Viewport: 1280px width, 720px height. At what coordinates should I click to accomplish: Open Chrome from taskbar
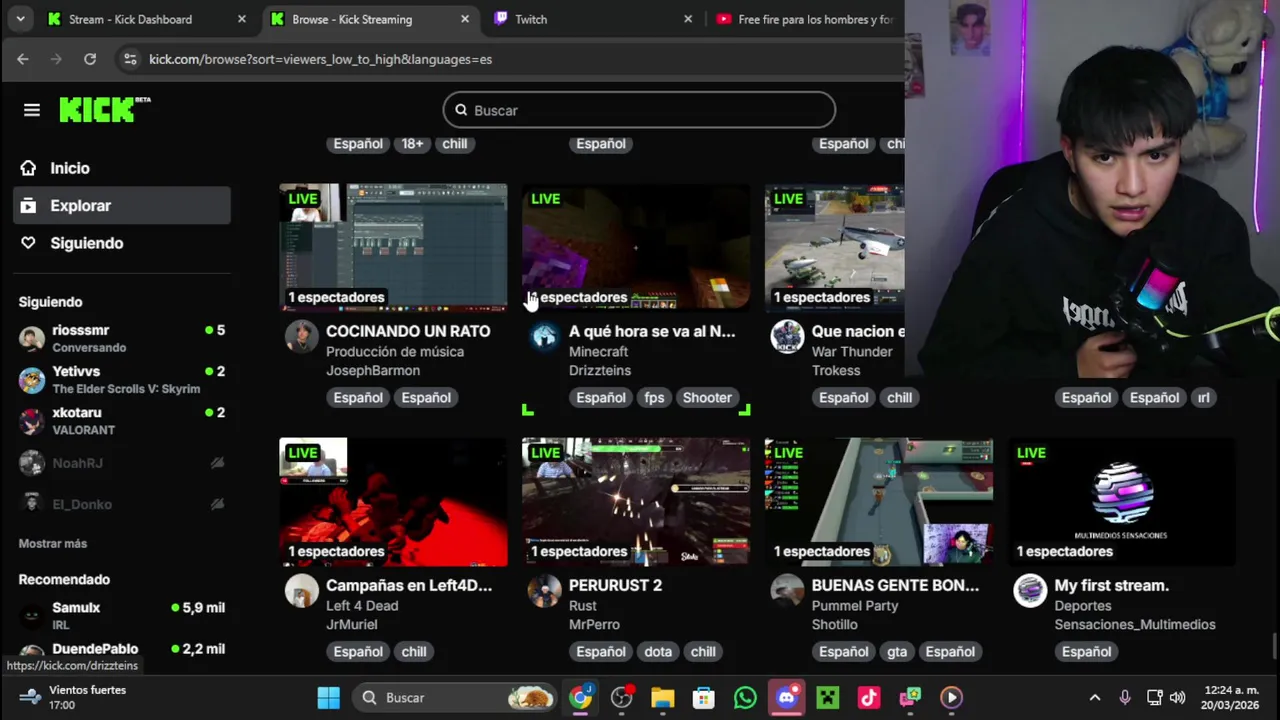[x=581, y=697]
